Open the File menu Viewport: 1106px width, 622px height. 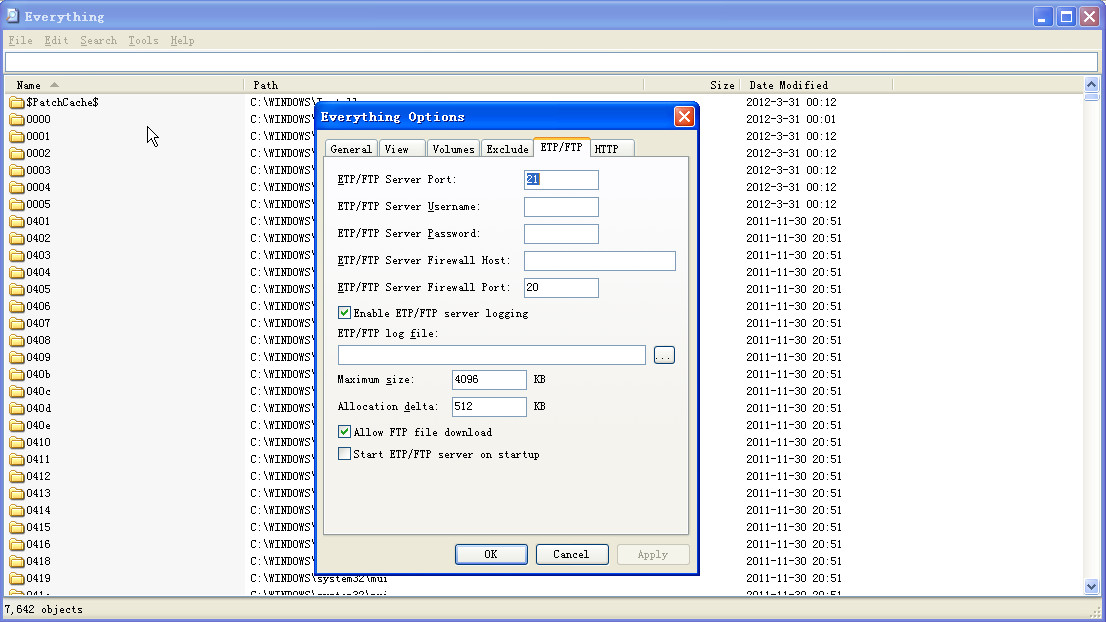[20, 40]
